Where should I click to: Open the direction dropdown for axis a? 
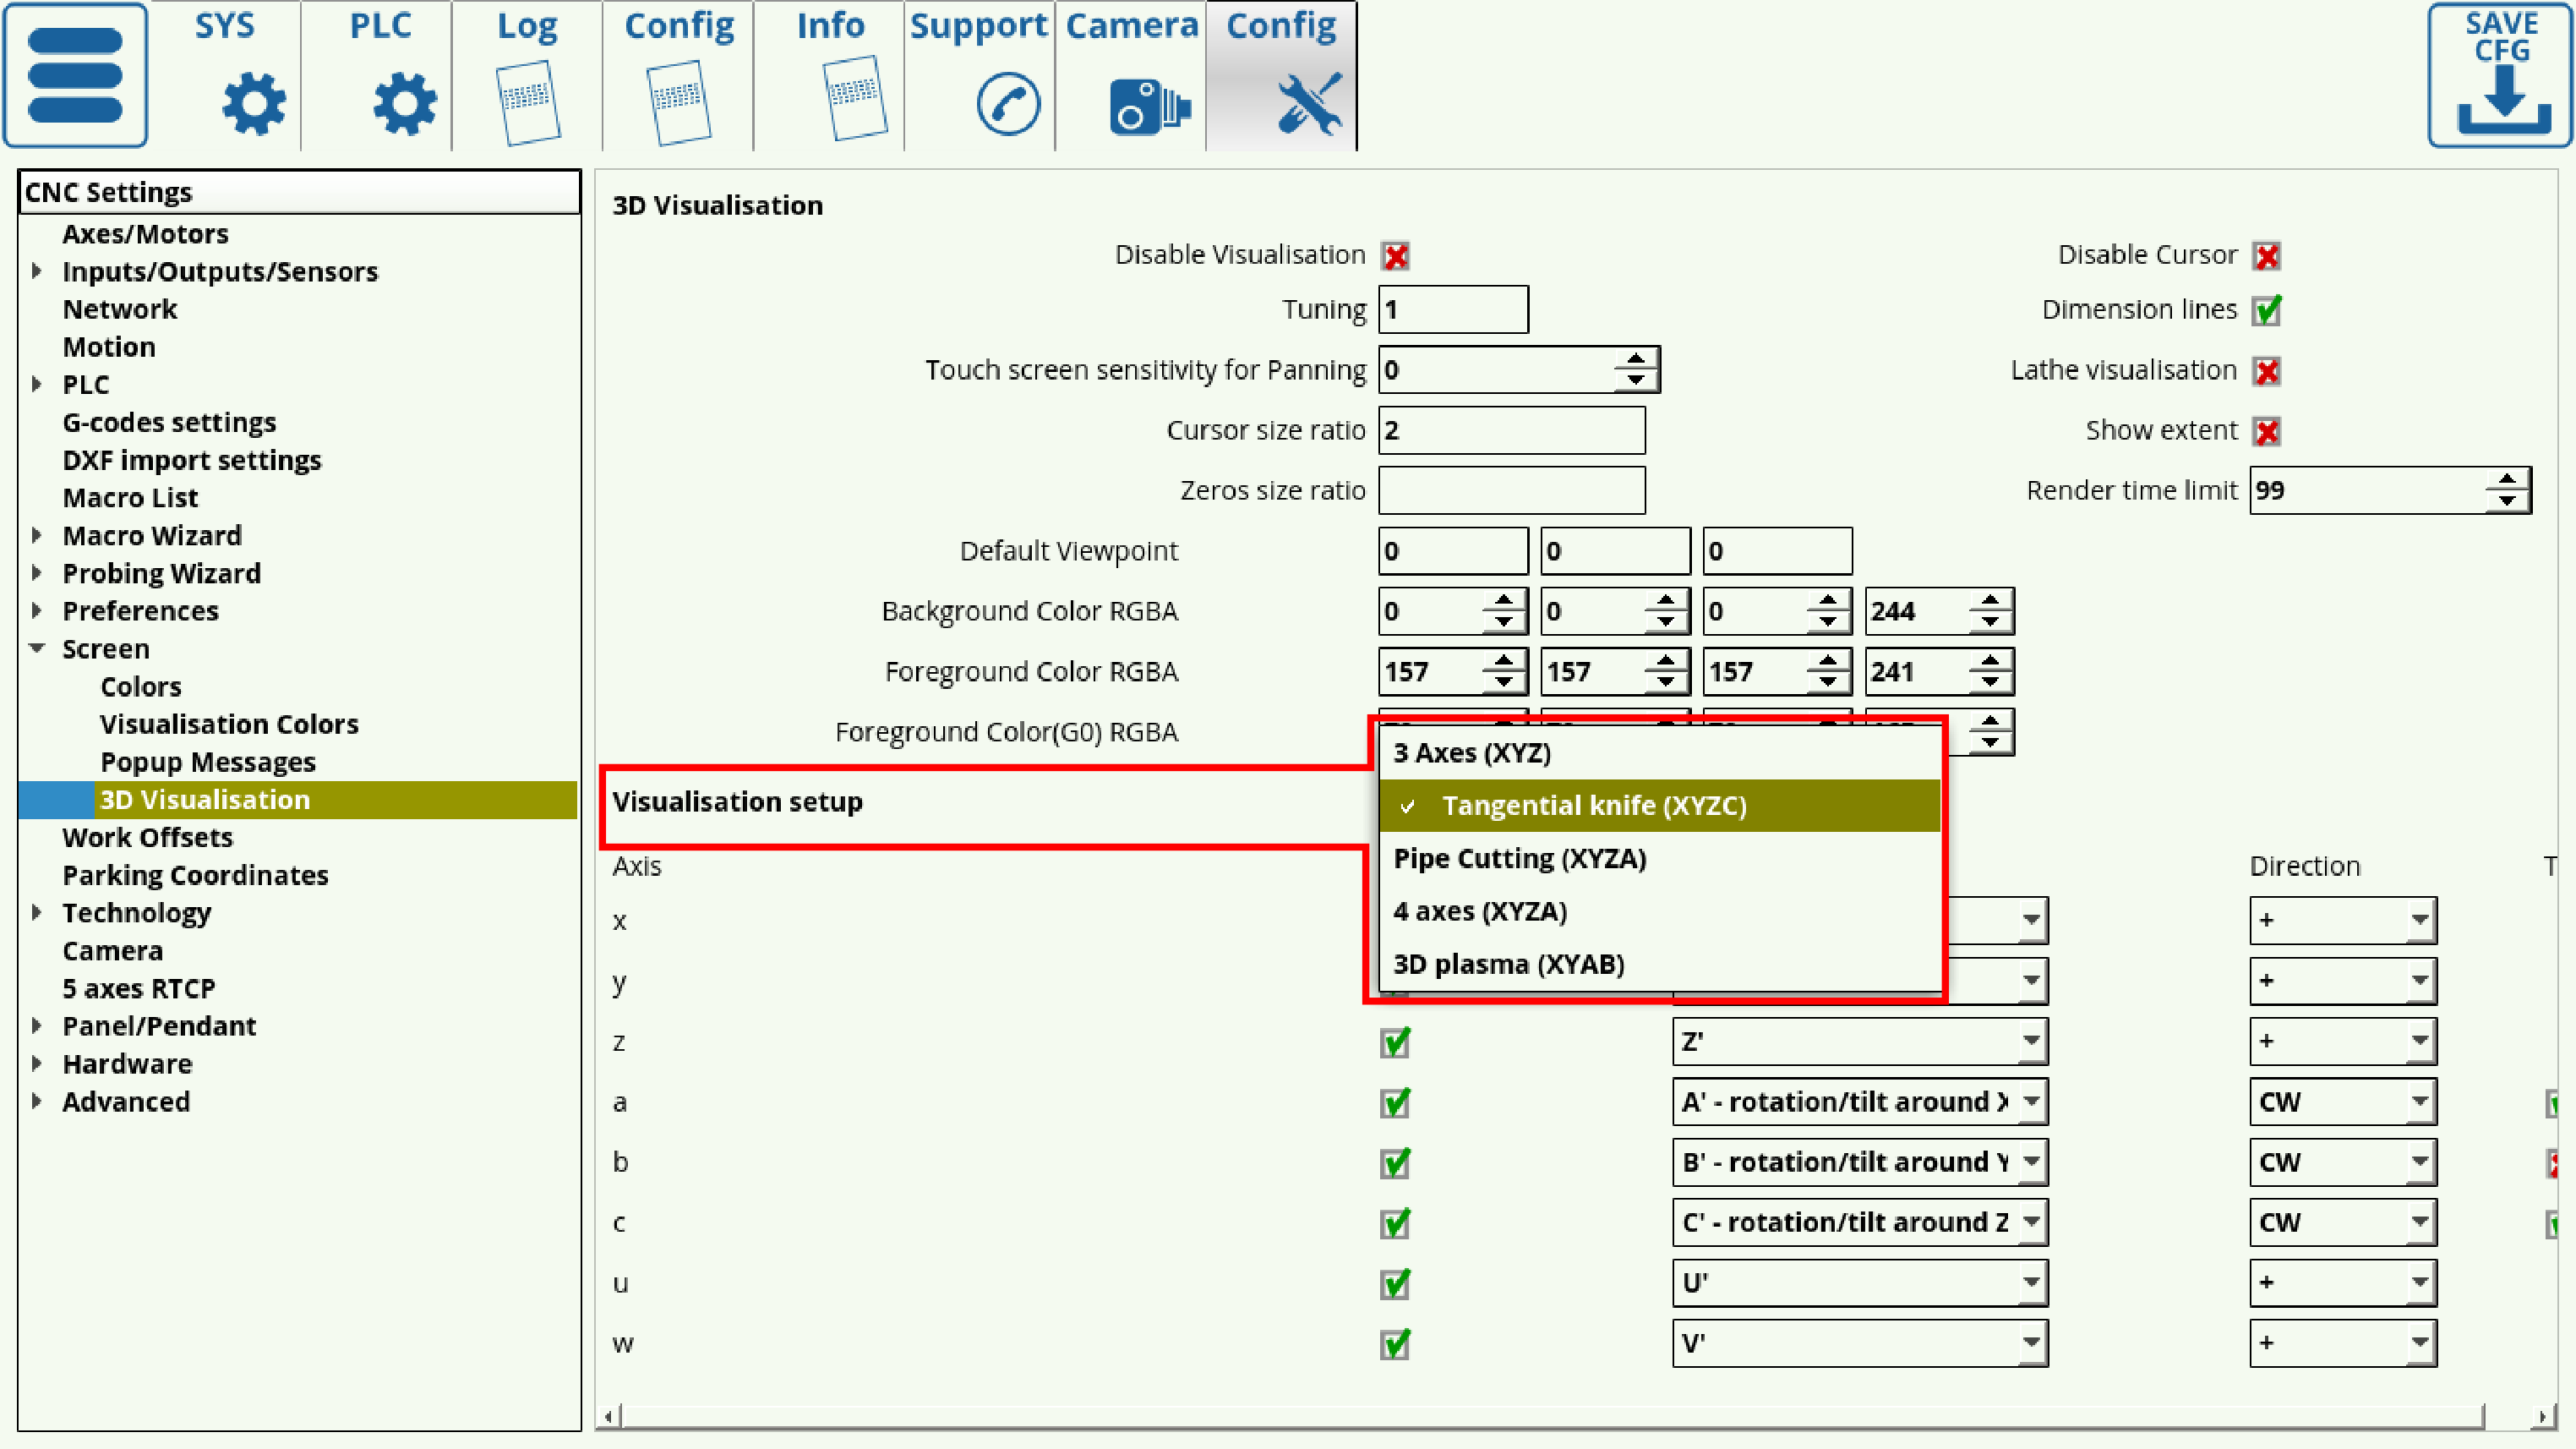coord(2341,1102)
